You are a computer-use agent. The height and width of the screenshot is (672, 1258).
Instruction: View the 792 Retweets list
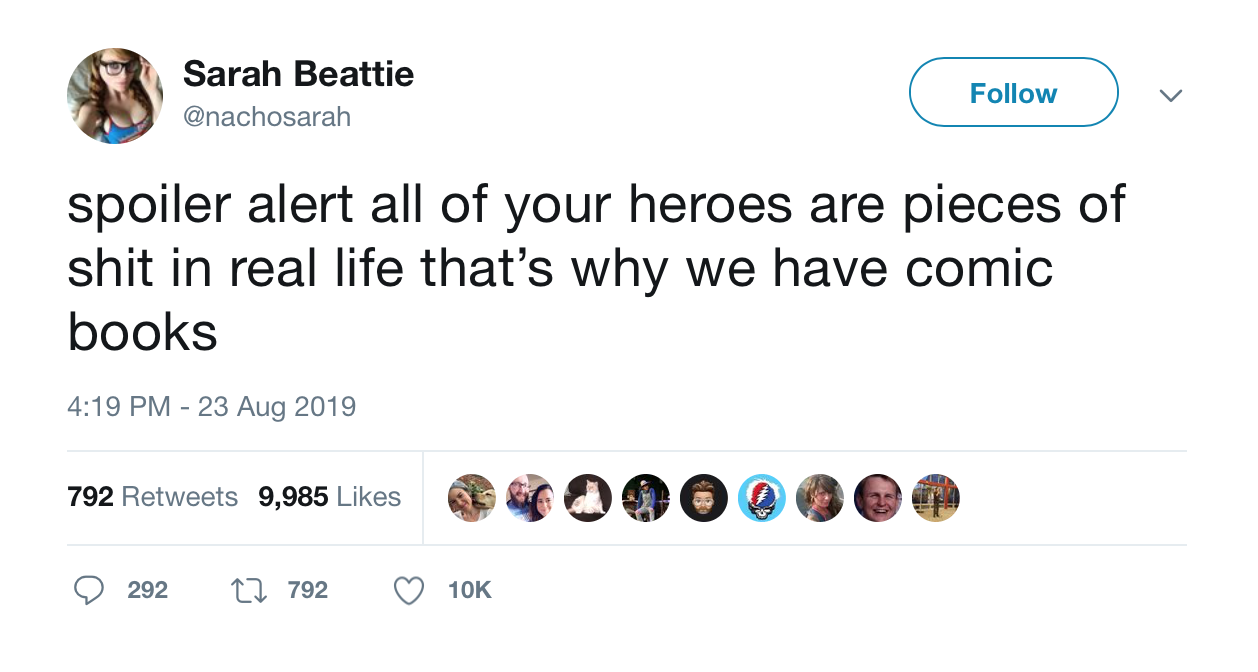point(152,497)
